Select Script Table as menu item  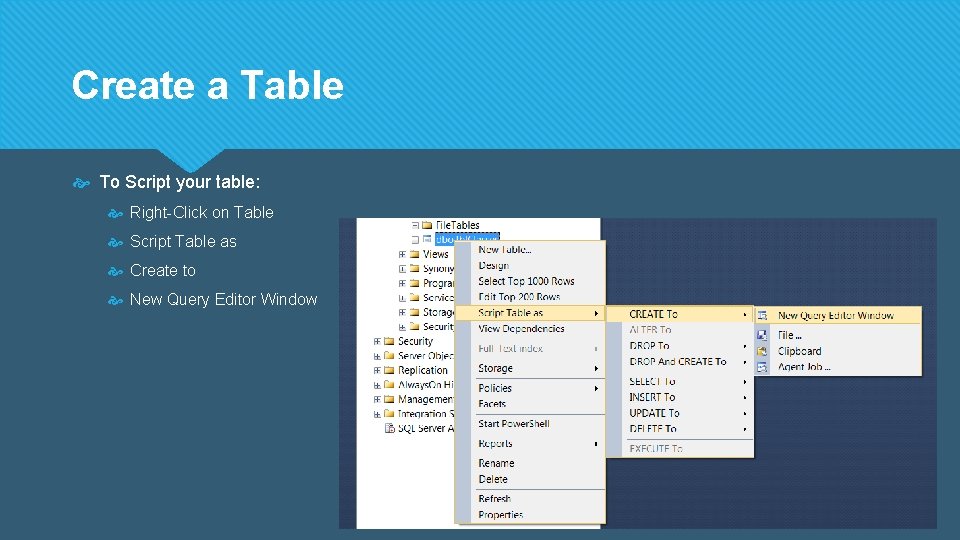530,313
